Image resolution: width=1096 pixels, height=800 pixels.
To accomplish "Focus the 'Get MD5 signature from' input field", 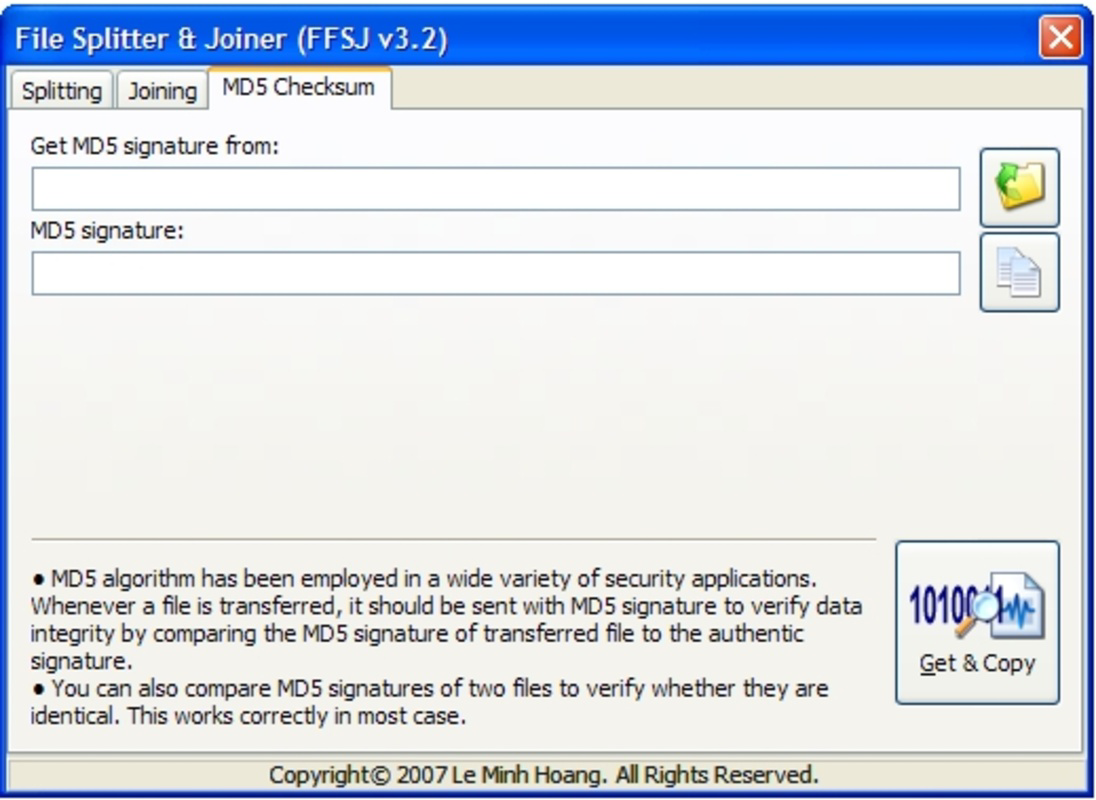I will (x=496, y=189).
